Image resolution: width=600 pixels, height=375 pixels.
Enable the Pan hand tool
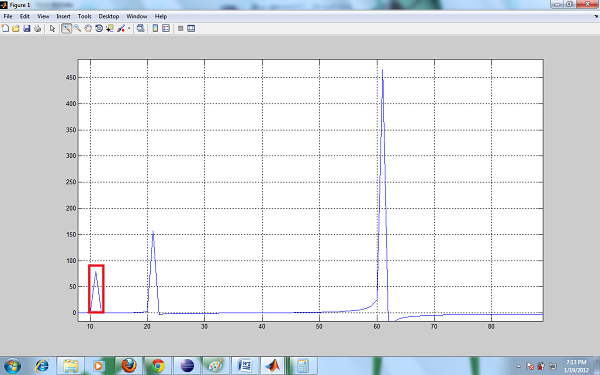88,28
